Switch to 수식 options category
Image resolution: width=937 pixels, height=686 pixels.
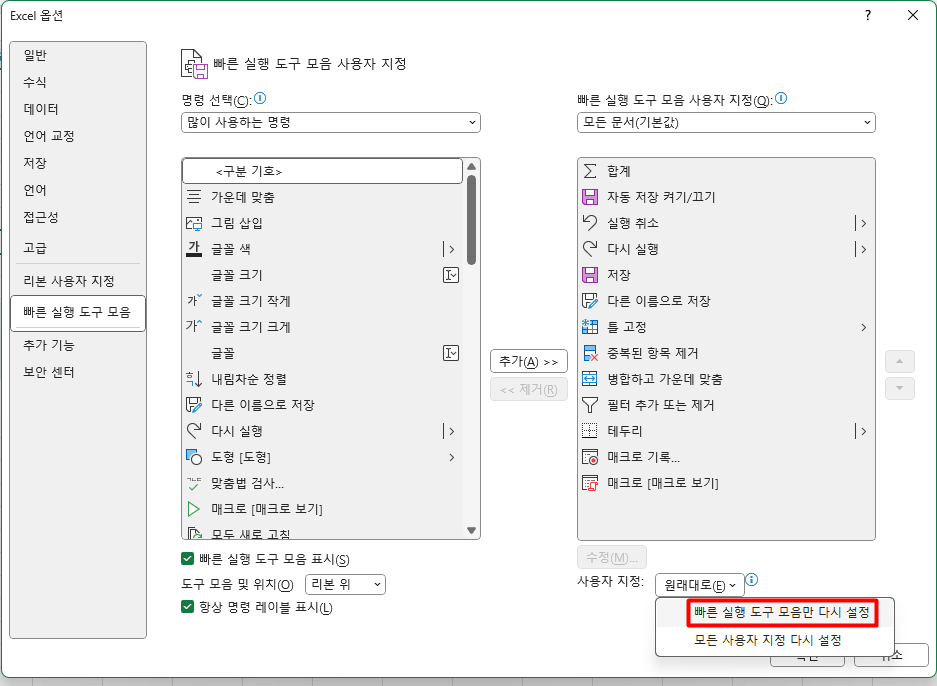(x=35, y=82)
